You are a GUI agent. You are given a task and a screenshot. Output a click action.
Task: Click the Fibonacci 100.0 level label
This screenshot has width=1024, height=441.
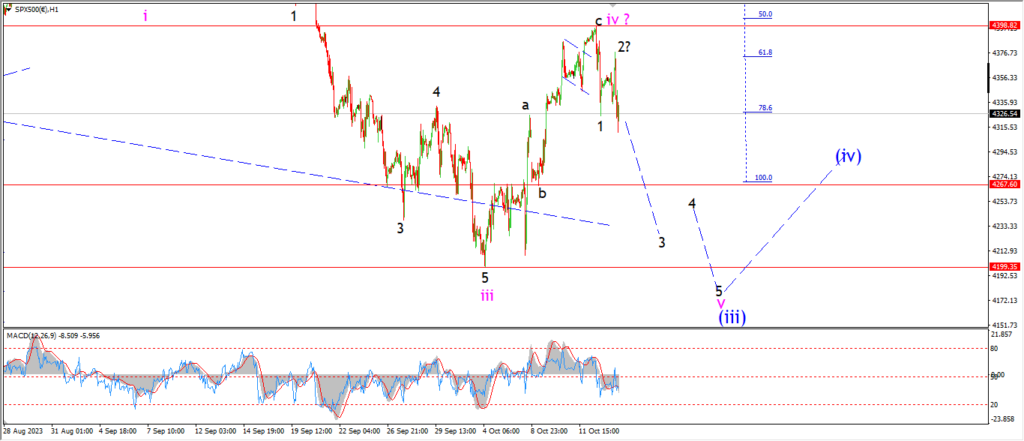click(764, 178)
